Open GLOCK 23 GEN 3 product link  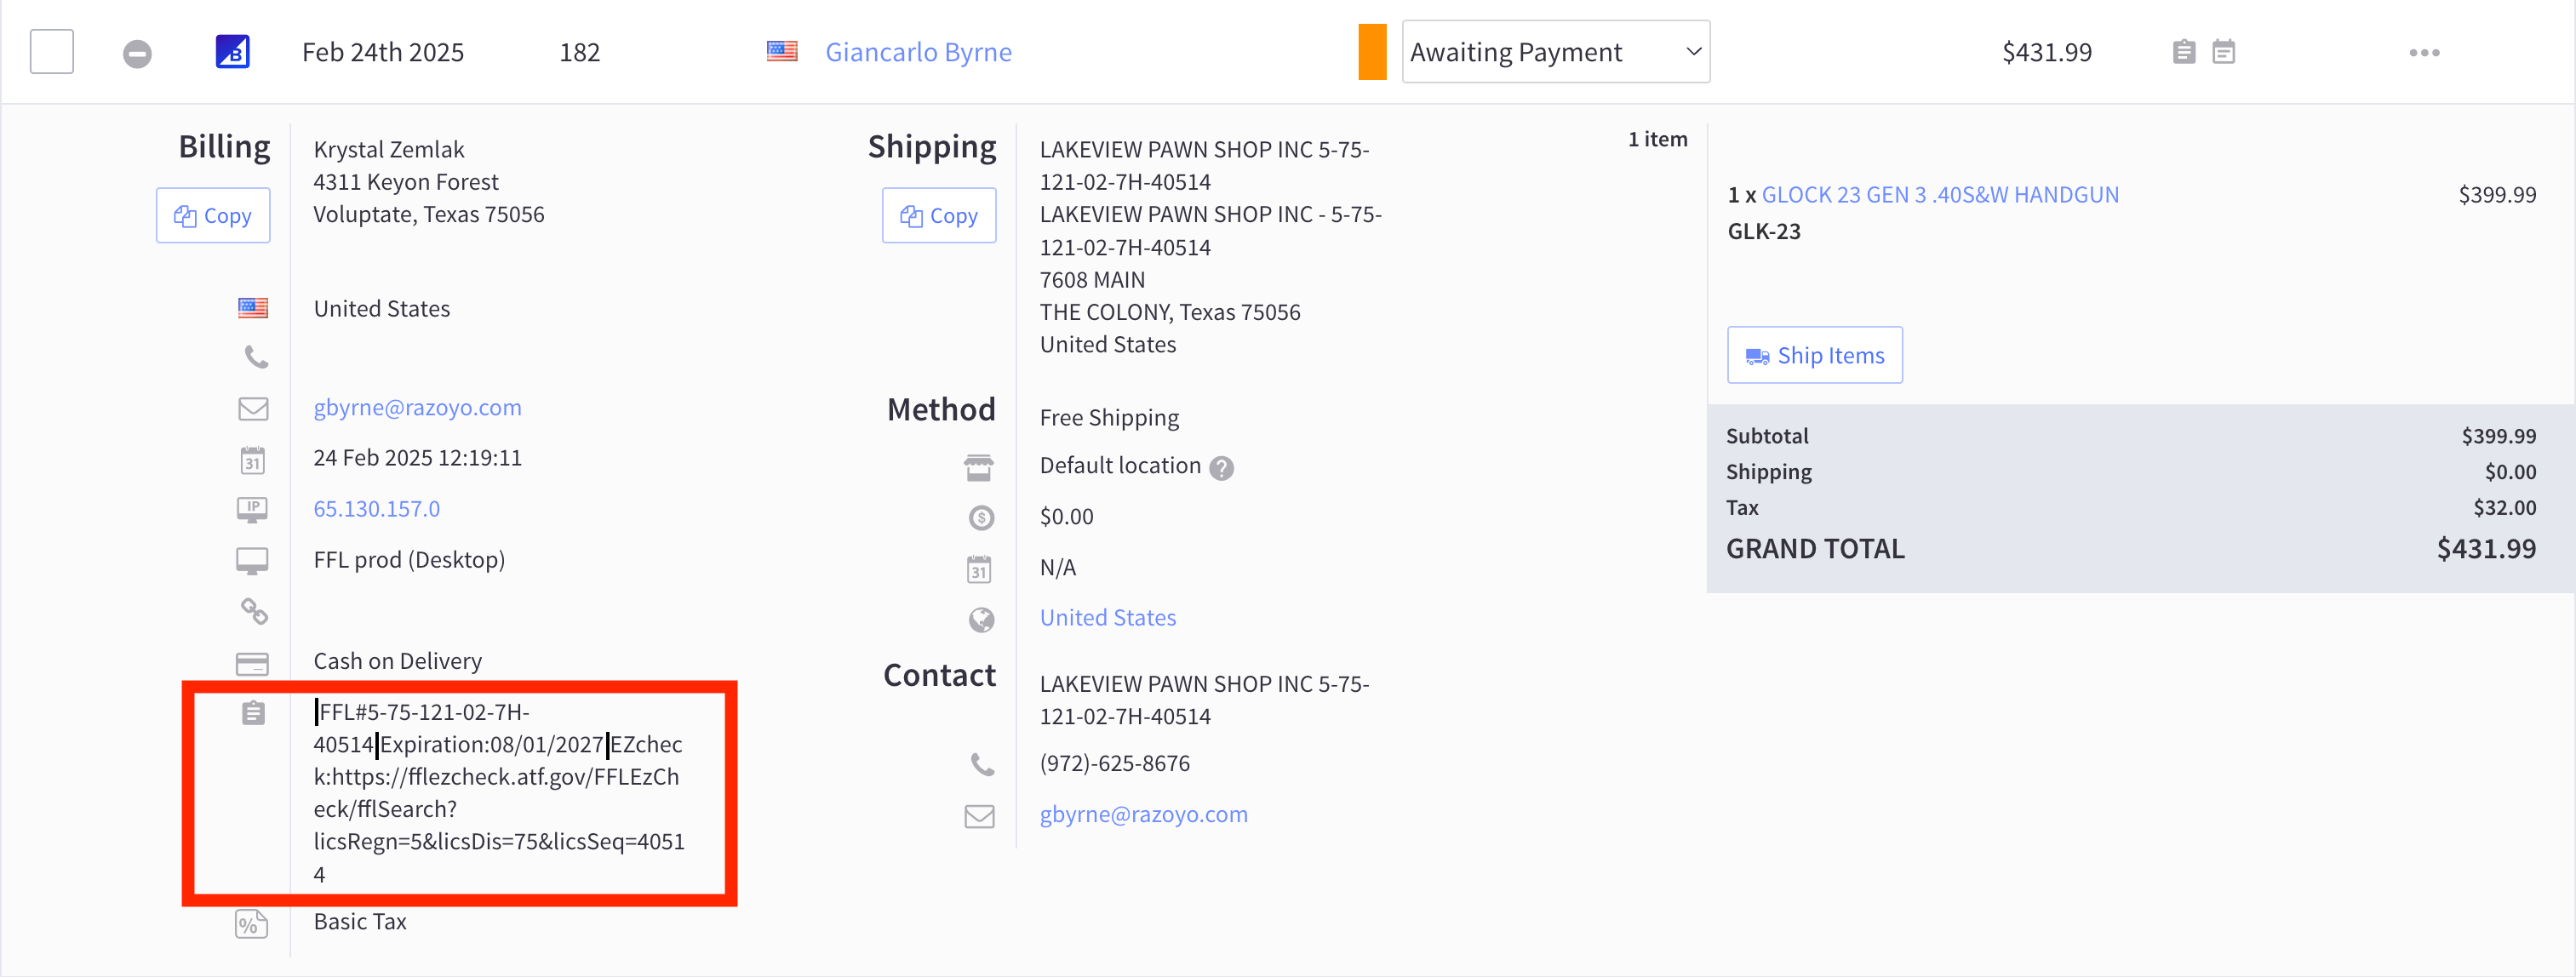(1939, 195)
